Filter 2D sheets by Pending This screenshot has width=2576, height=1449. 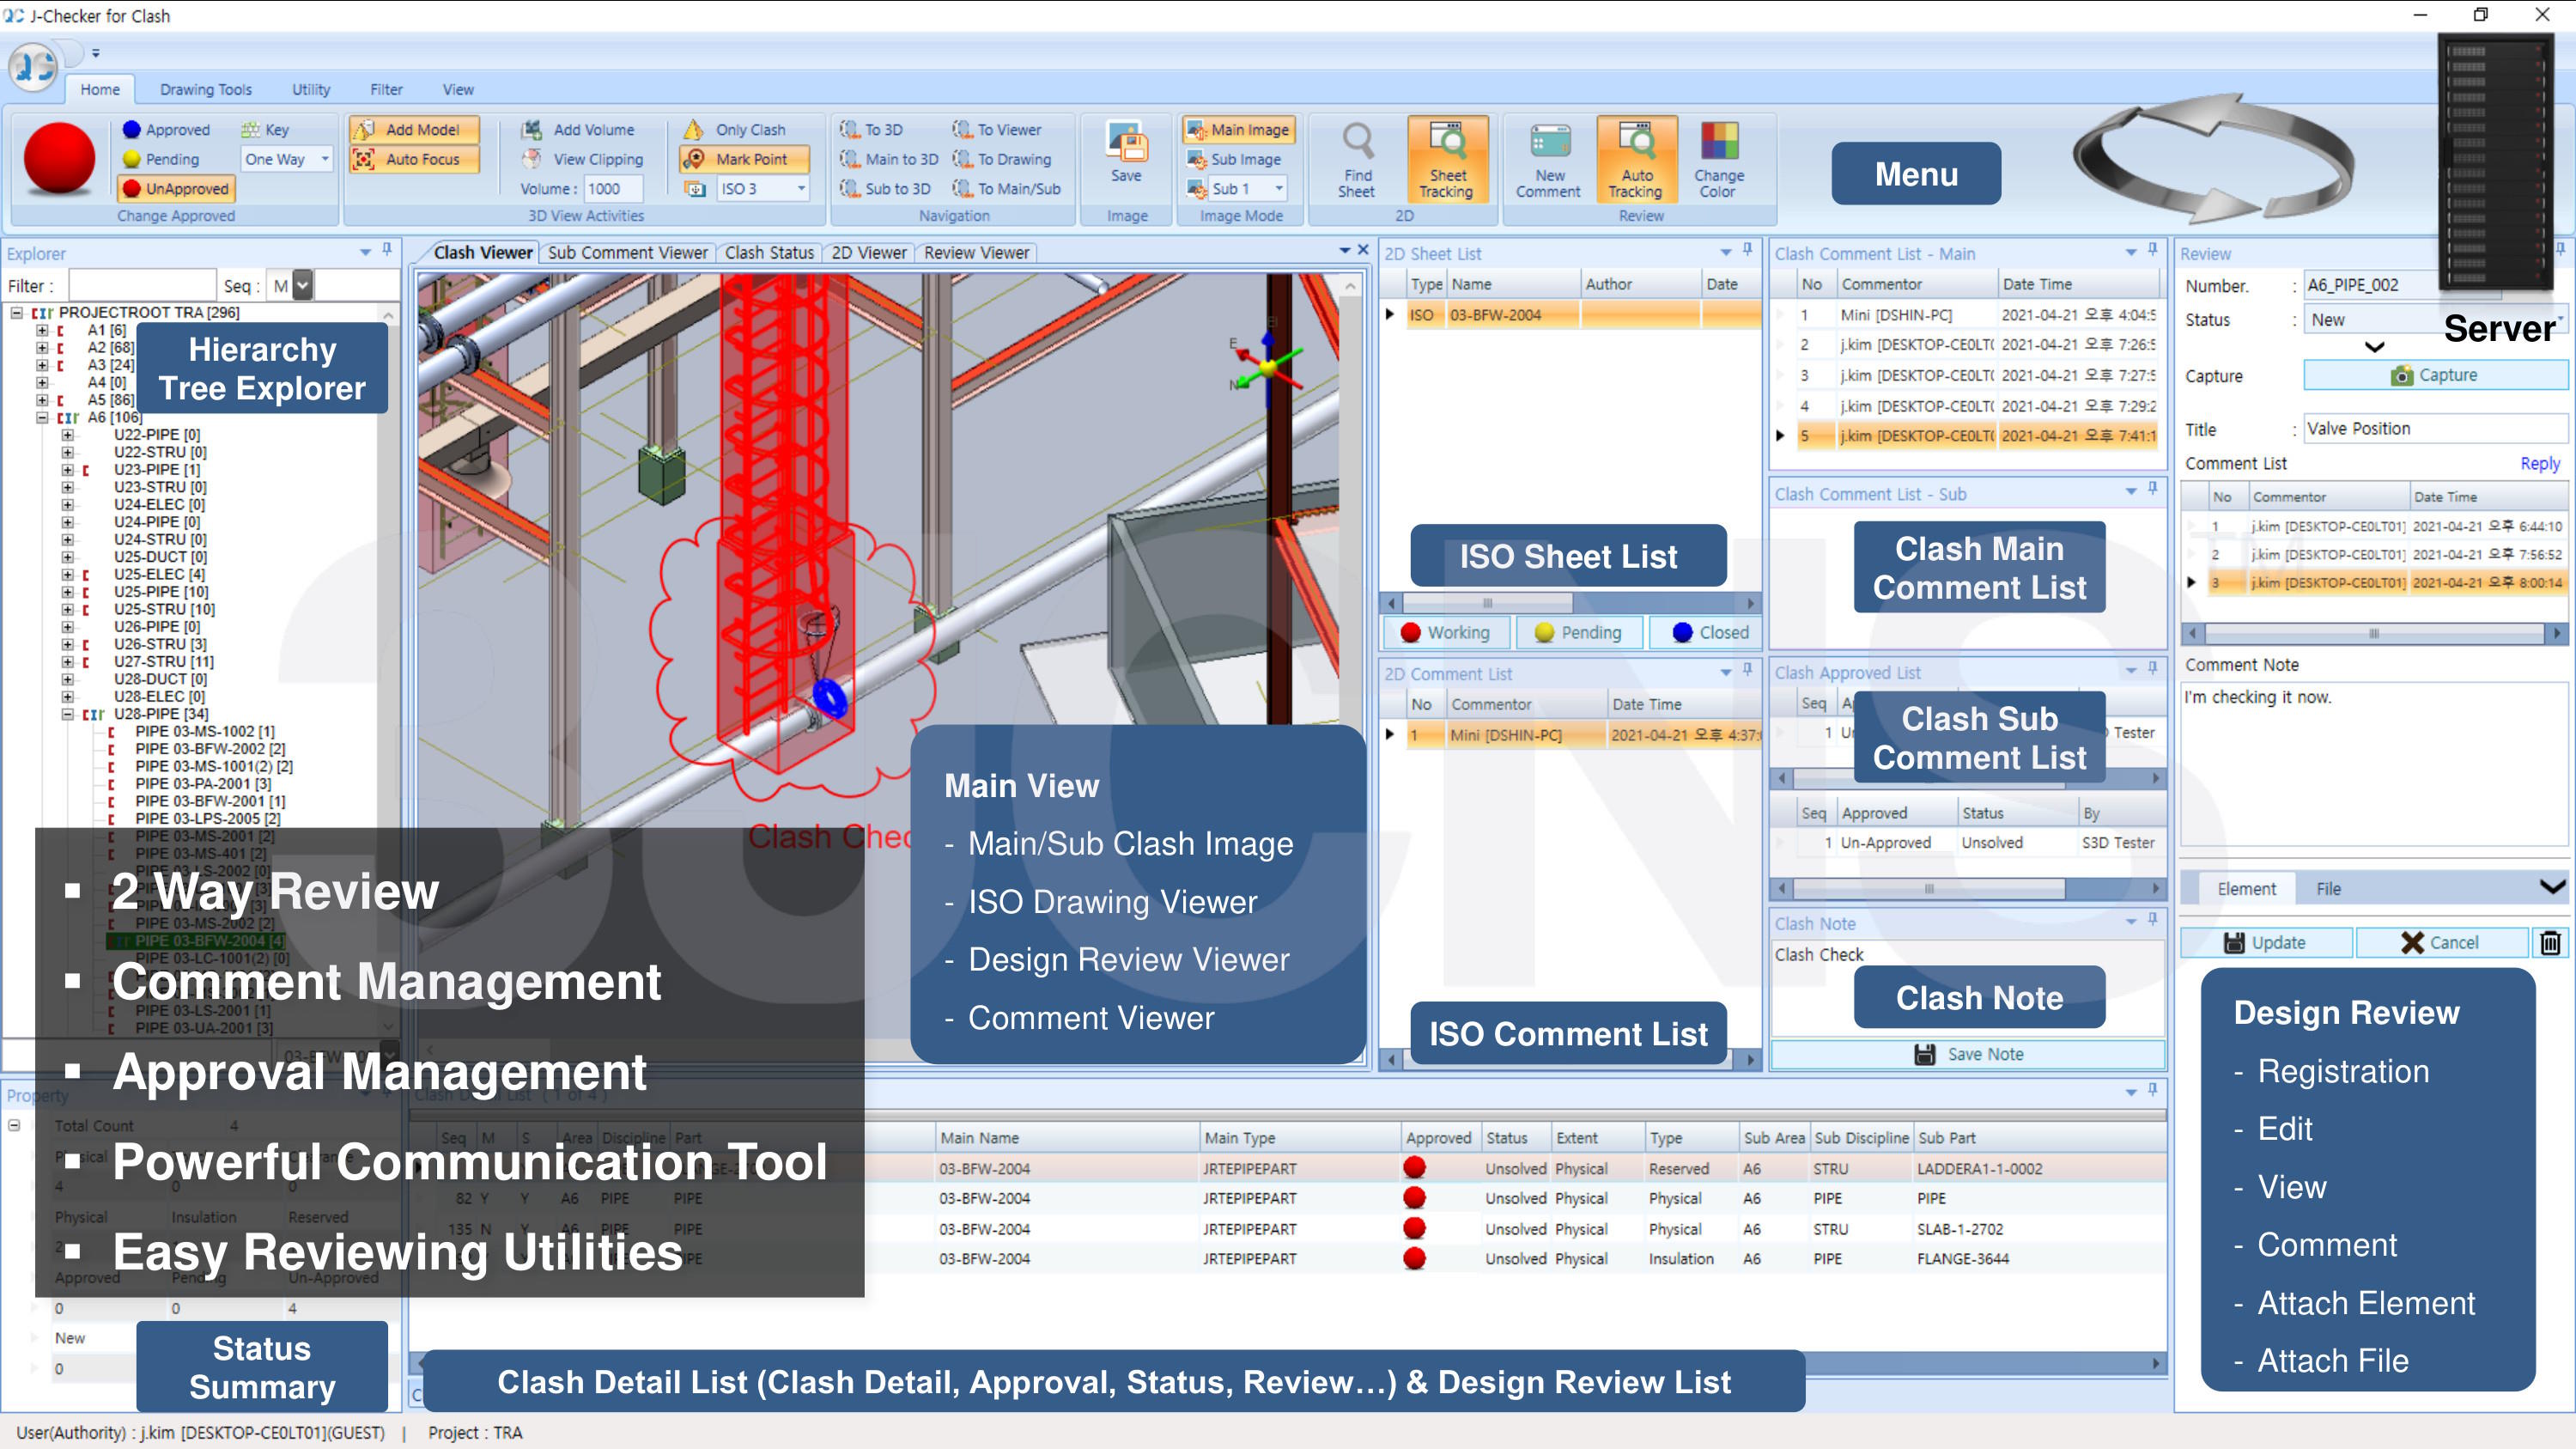coord(1579,632)
